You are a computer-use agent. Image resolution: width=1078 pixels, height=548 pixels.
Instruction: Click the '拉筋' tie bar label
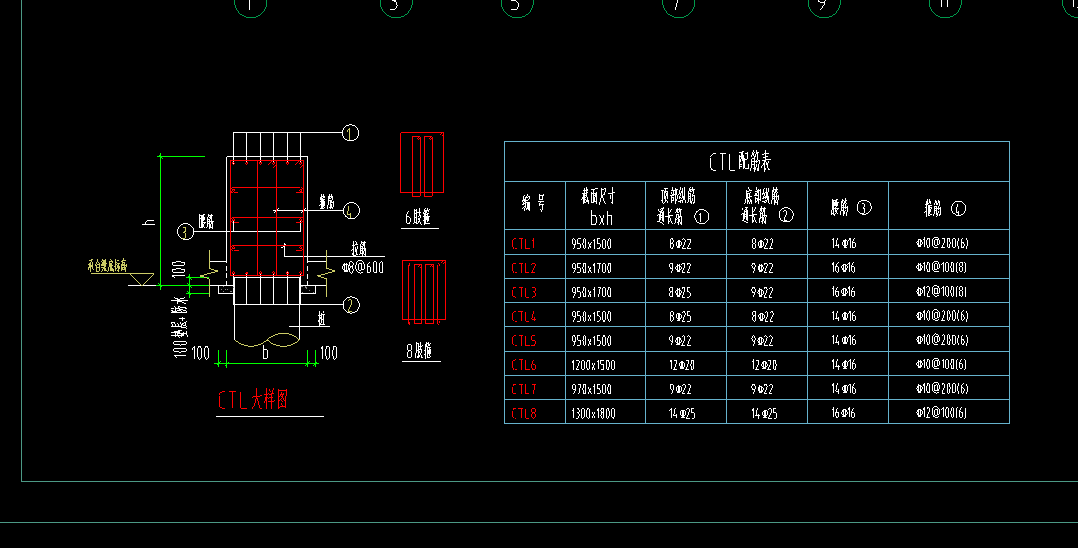(x=358, y=248)
